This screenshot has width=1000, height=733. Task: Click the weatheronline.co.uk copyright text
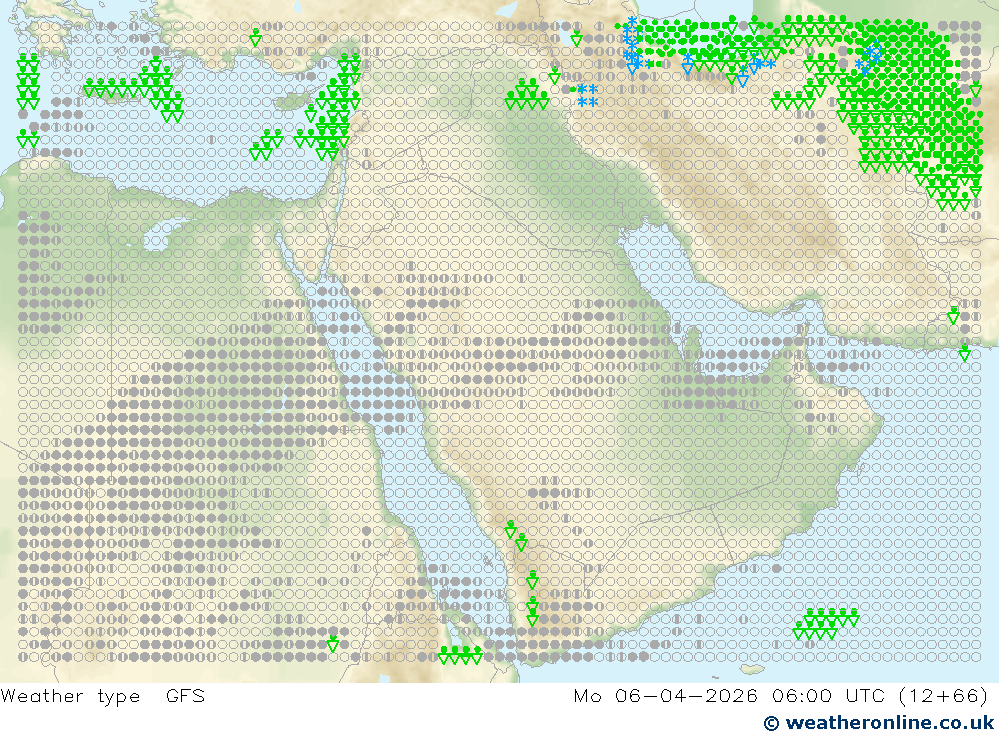click(879, 722)
